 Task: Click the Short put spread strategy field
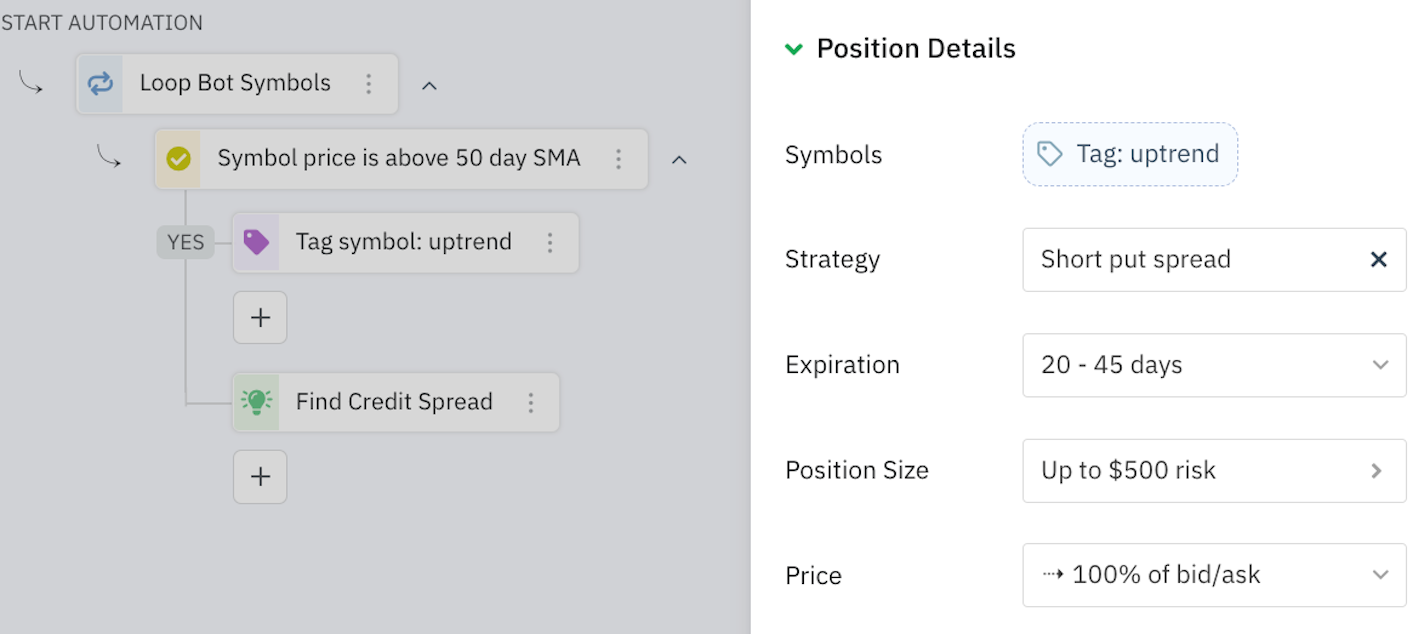1190,260
